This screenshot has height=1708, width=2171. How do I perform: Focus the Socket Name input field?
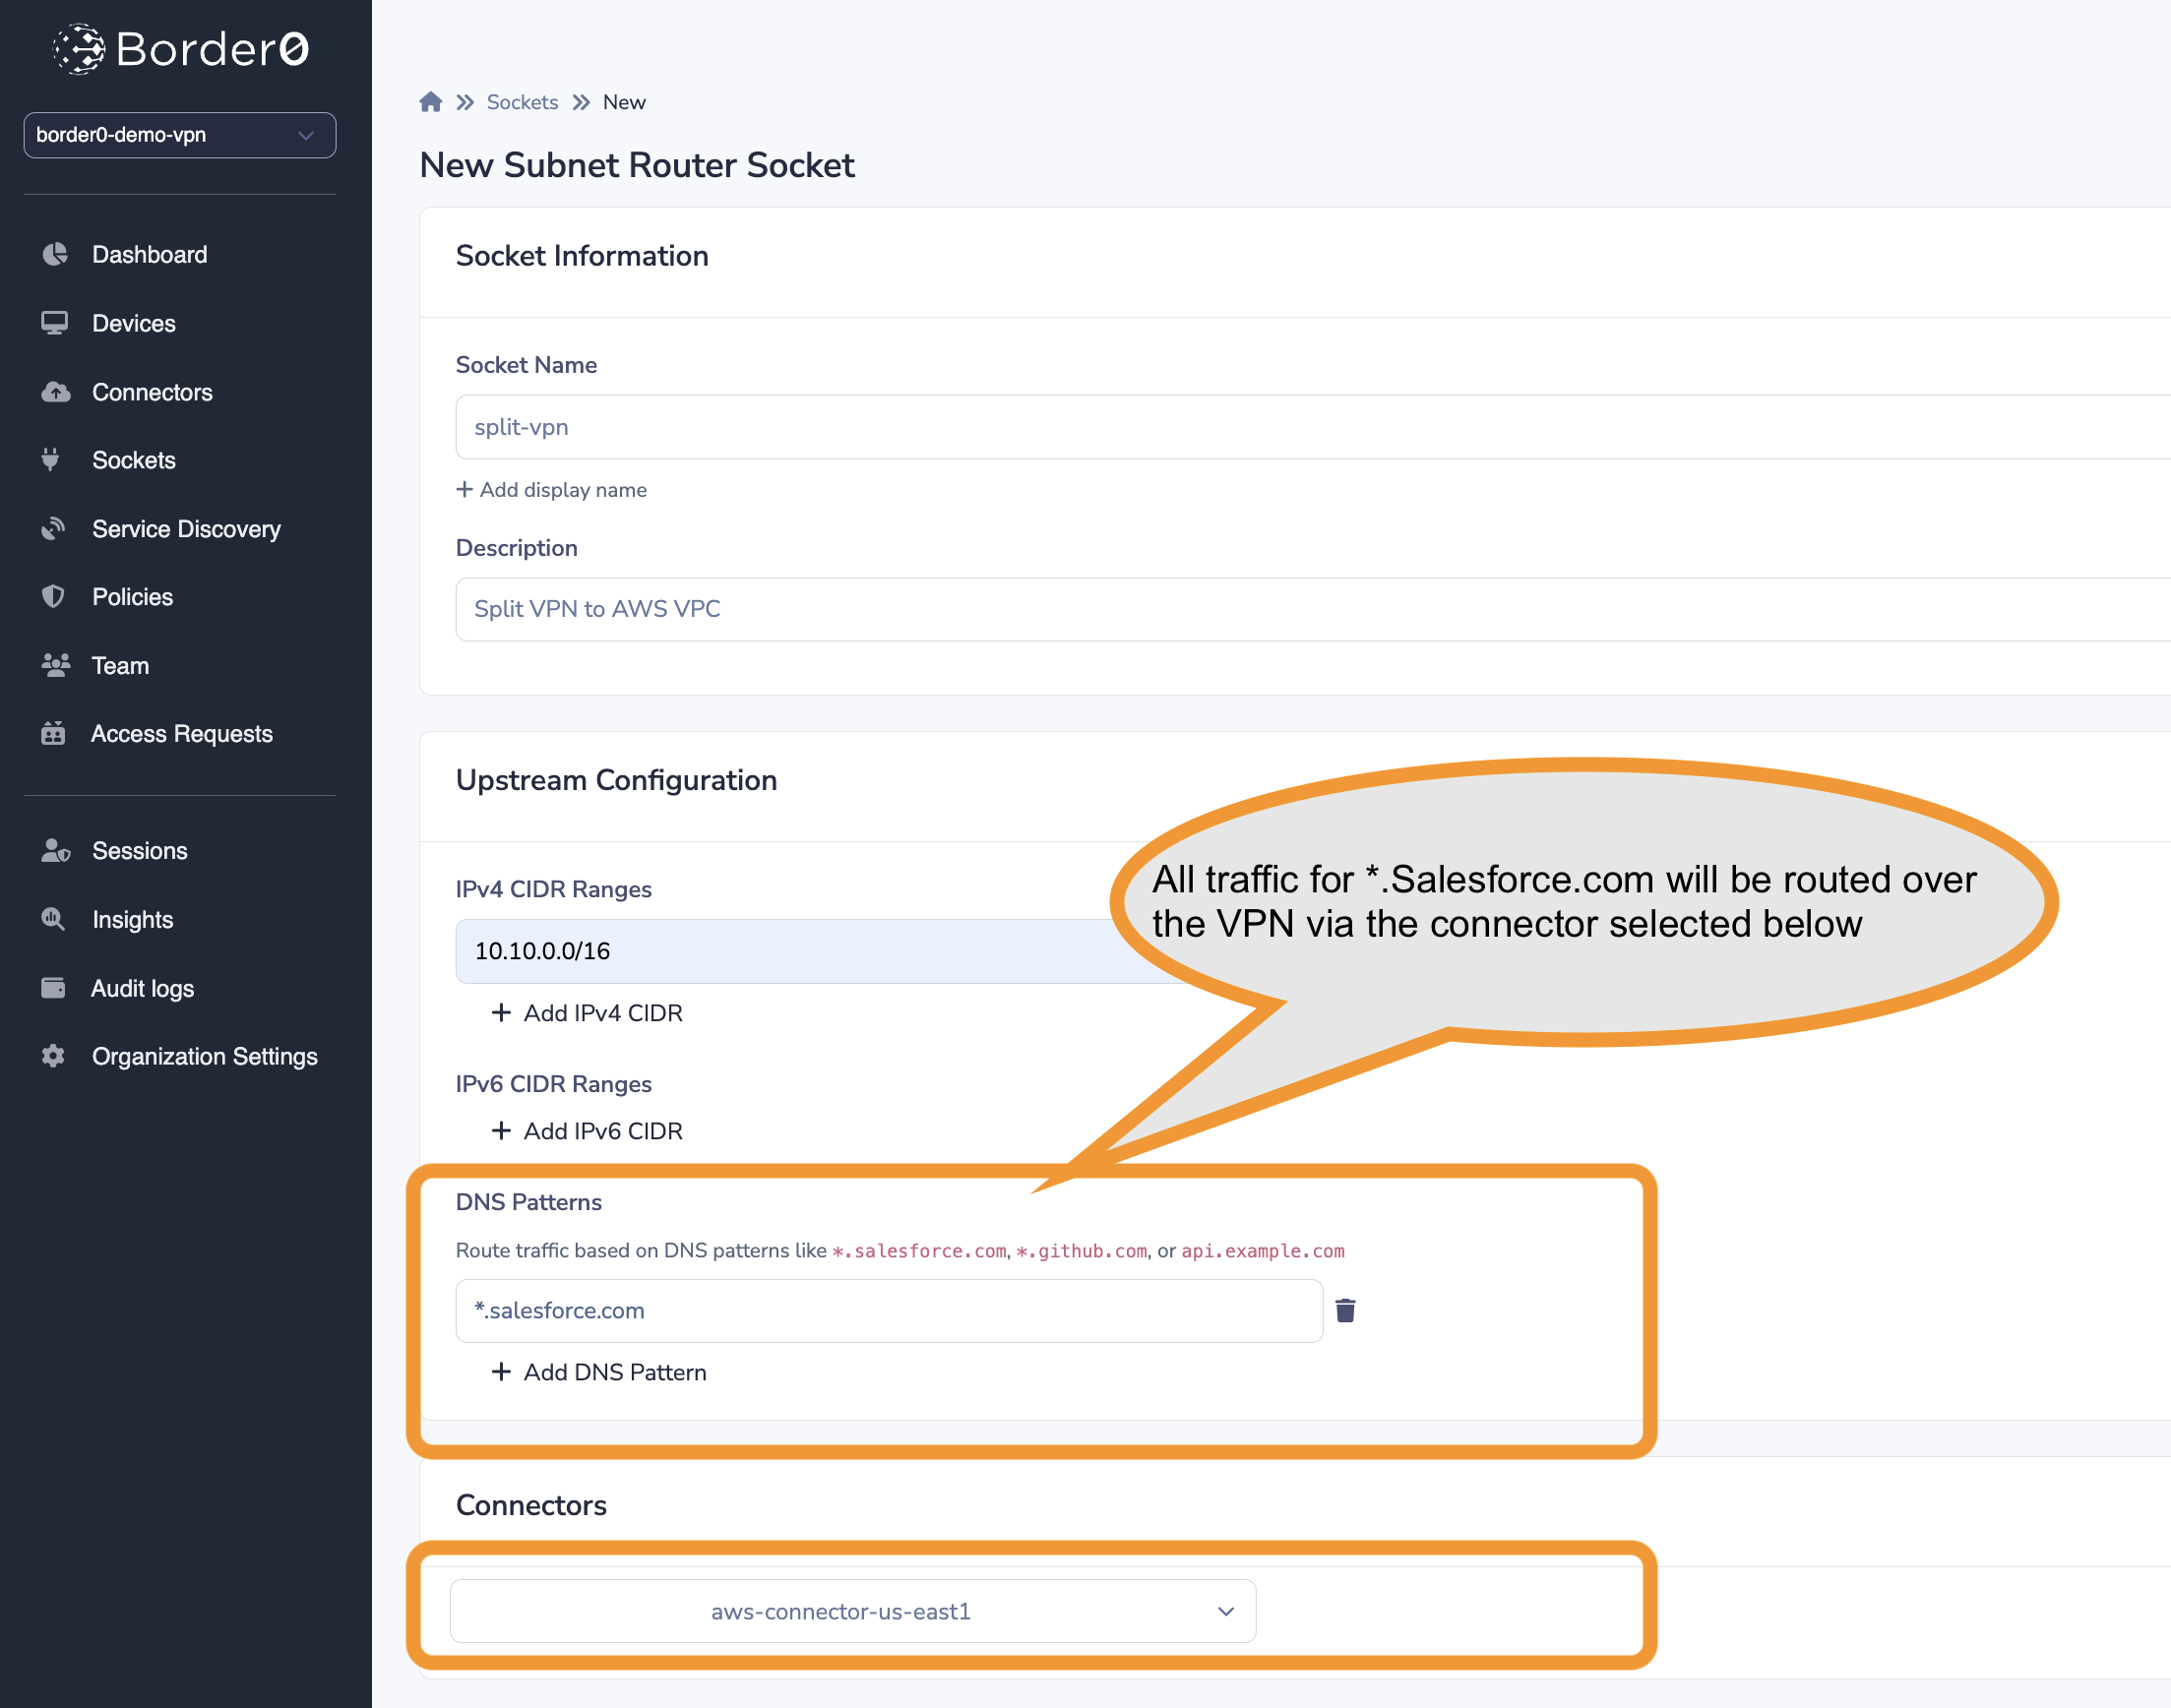1300,427
